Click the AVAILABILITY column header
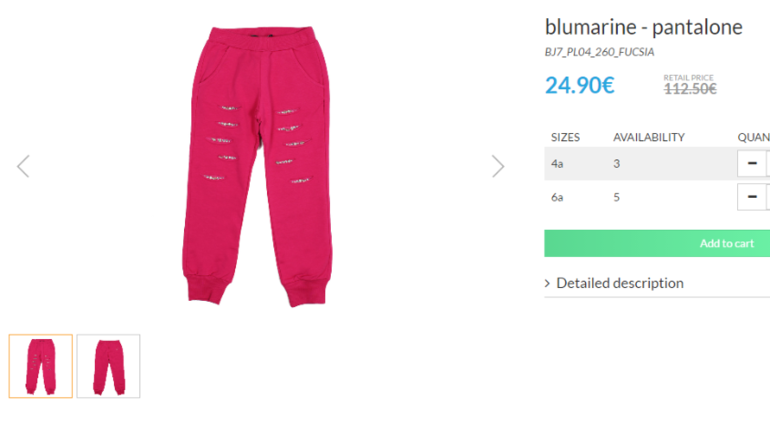 649,137
